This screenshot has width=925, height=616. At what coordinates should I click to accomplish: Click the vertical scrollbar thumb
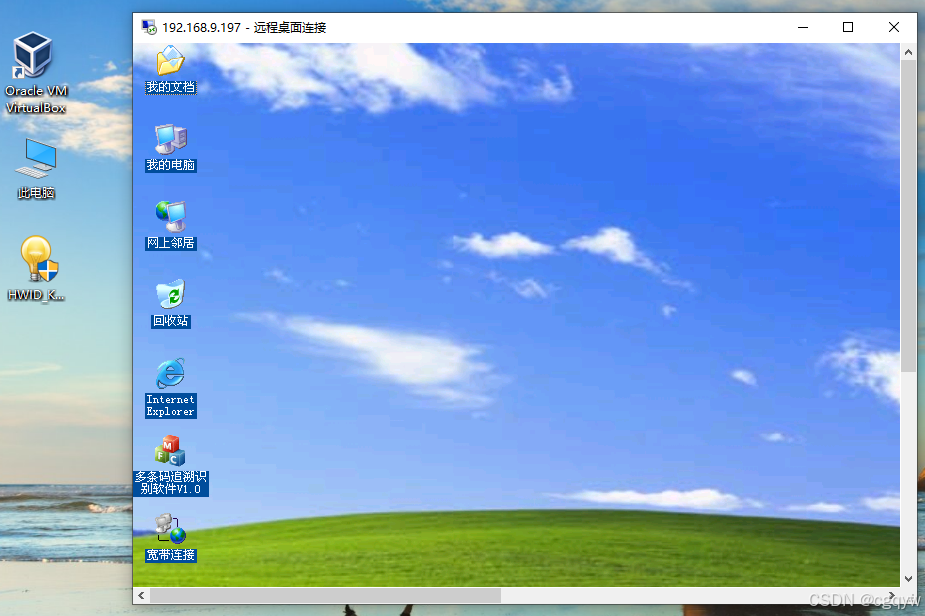908,215
